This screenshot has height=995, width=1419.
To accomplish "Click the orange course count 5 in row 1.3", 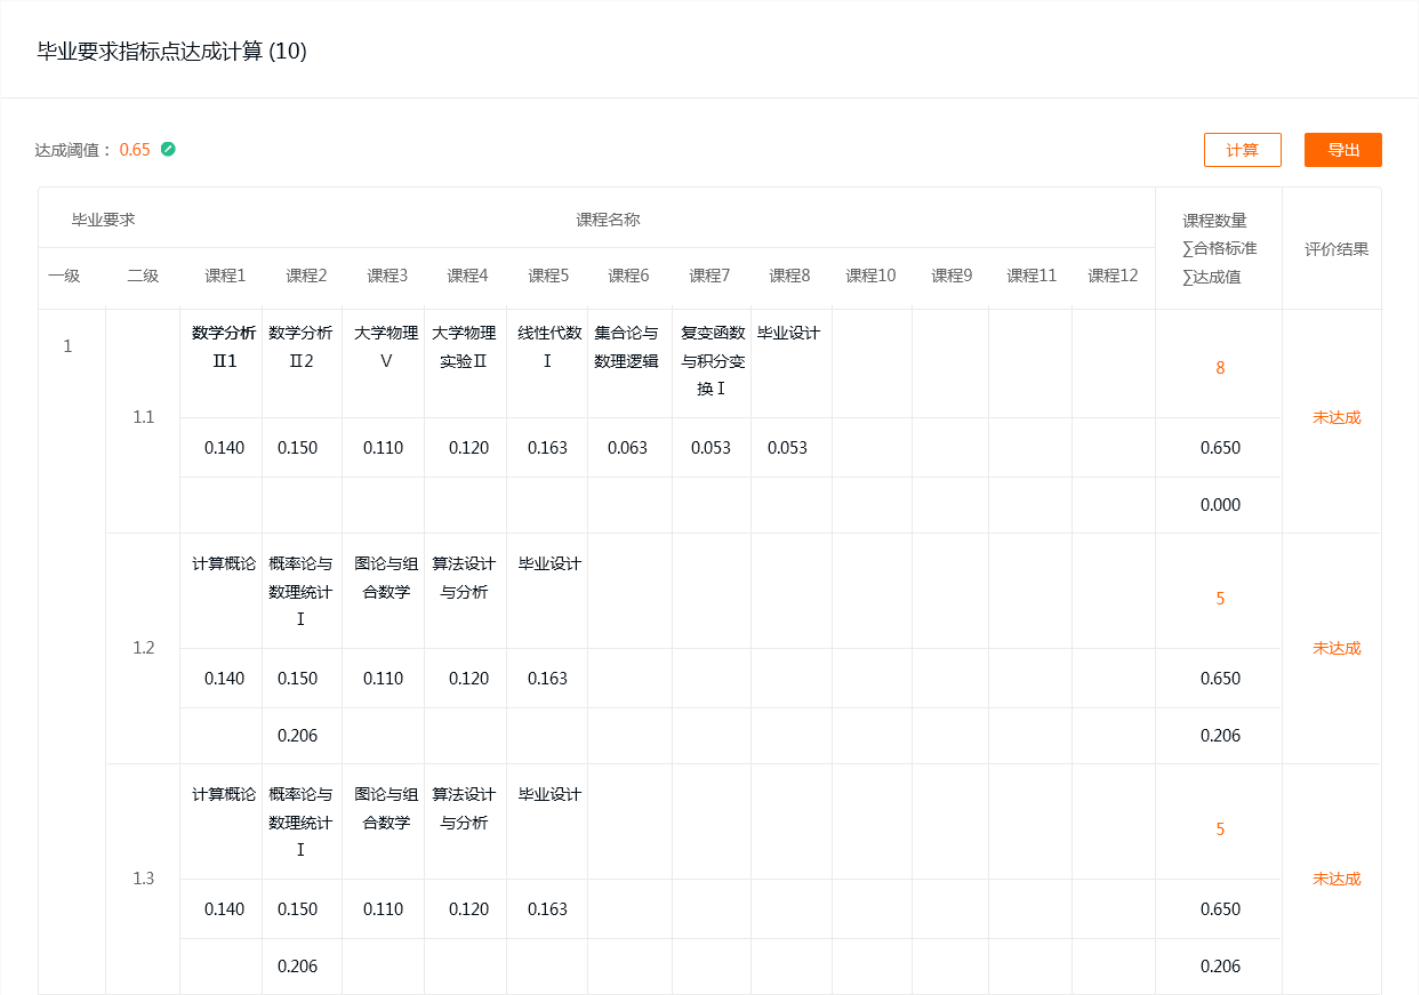I will [1220, 829].
